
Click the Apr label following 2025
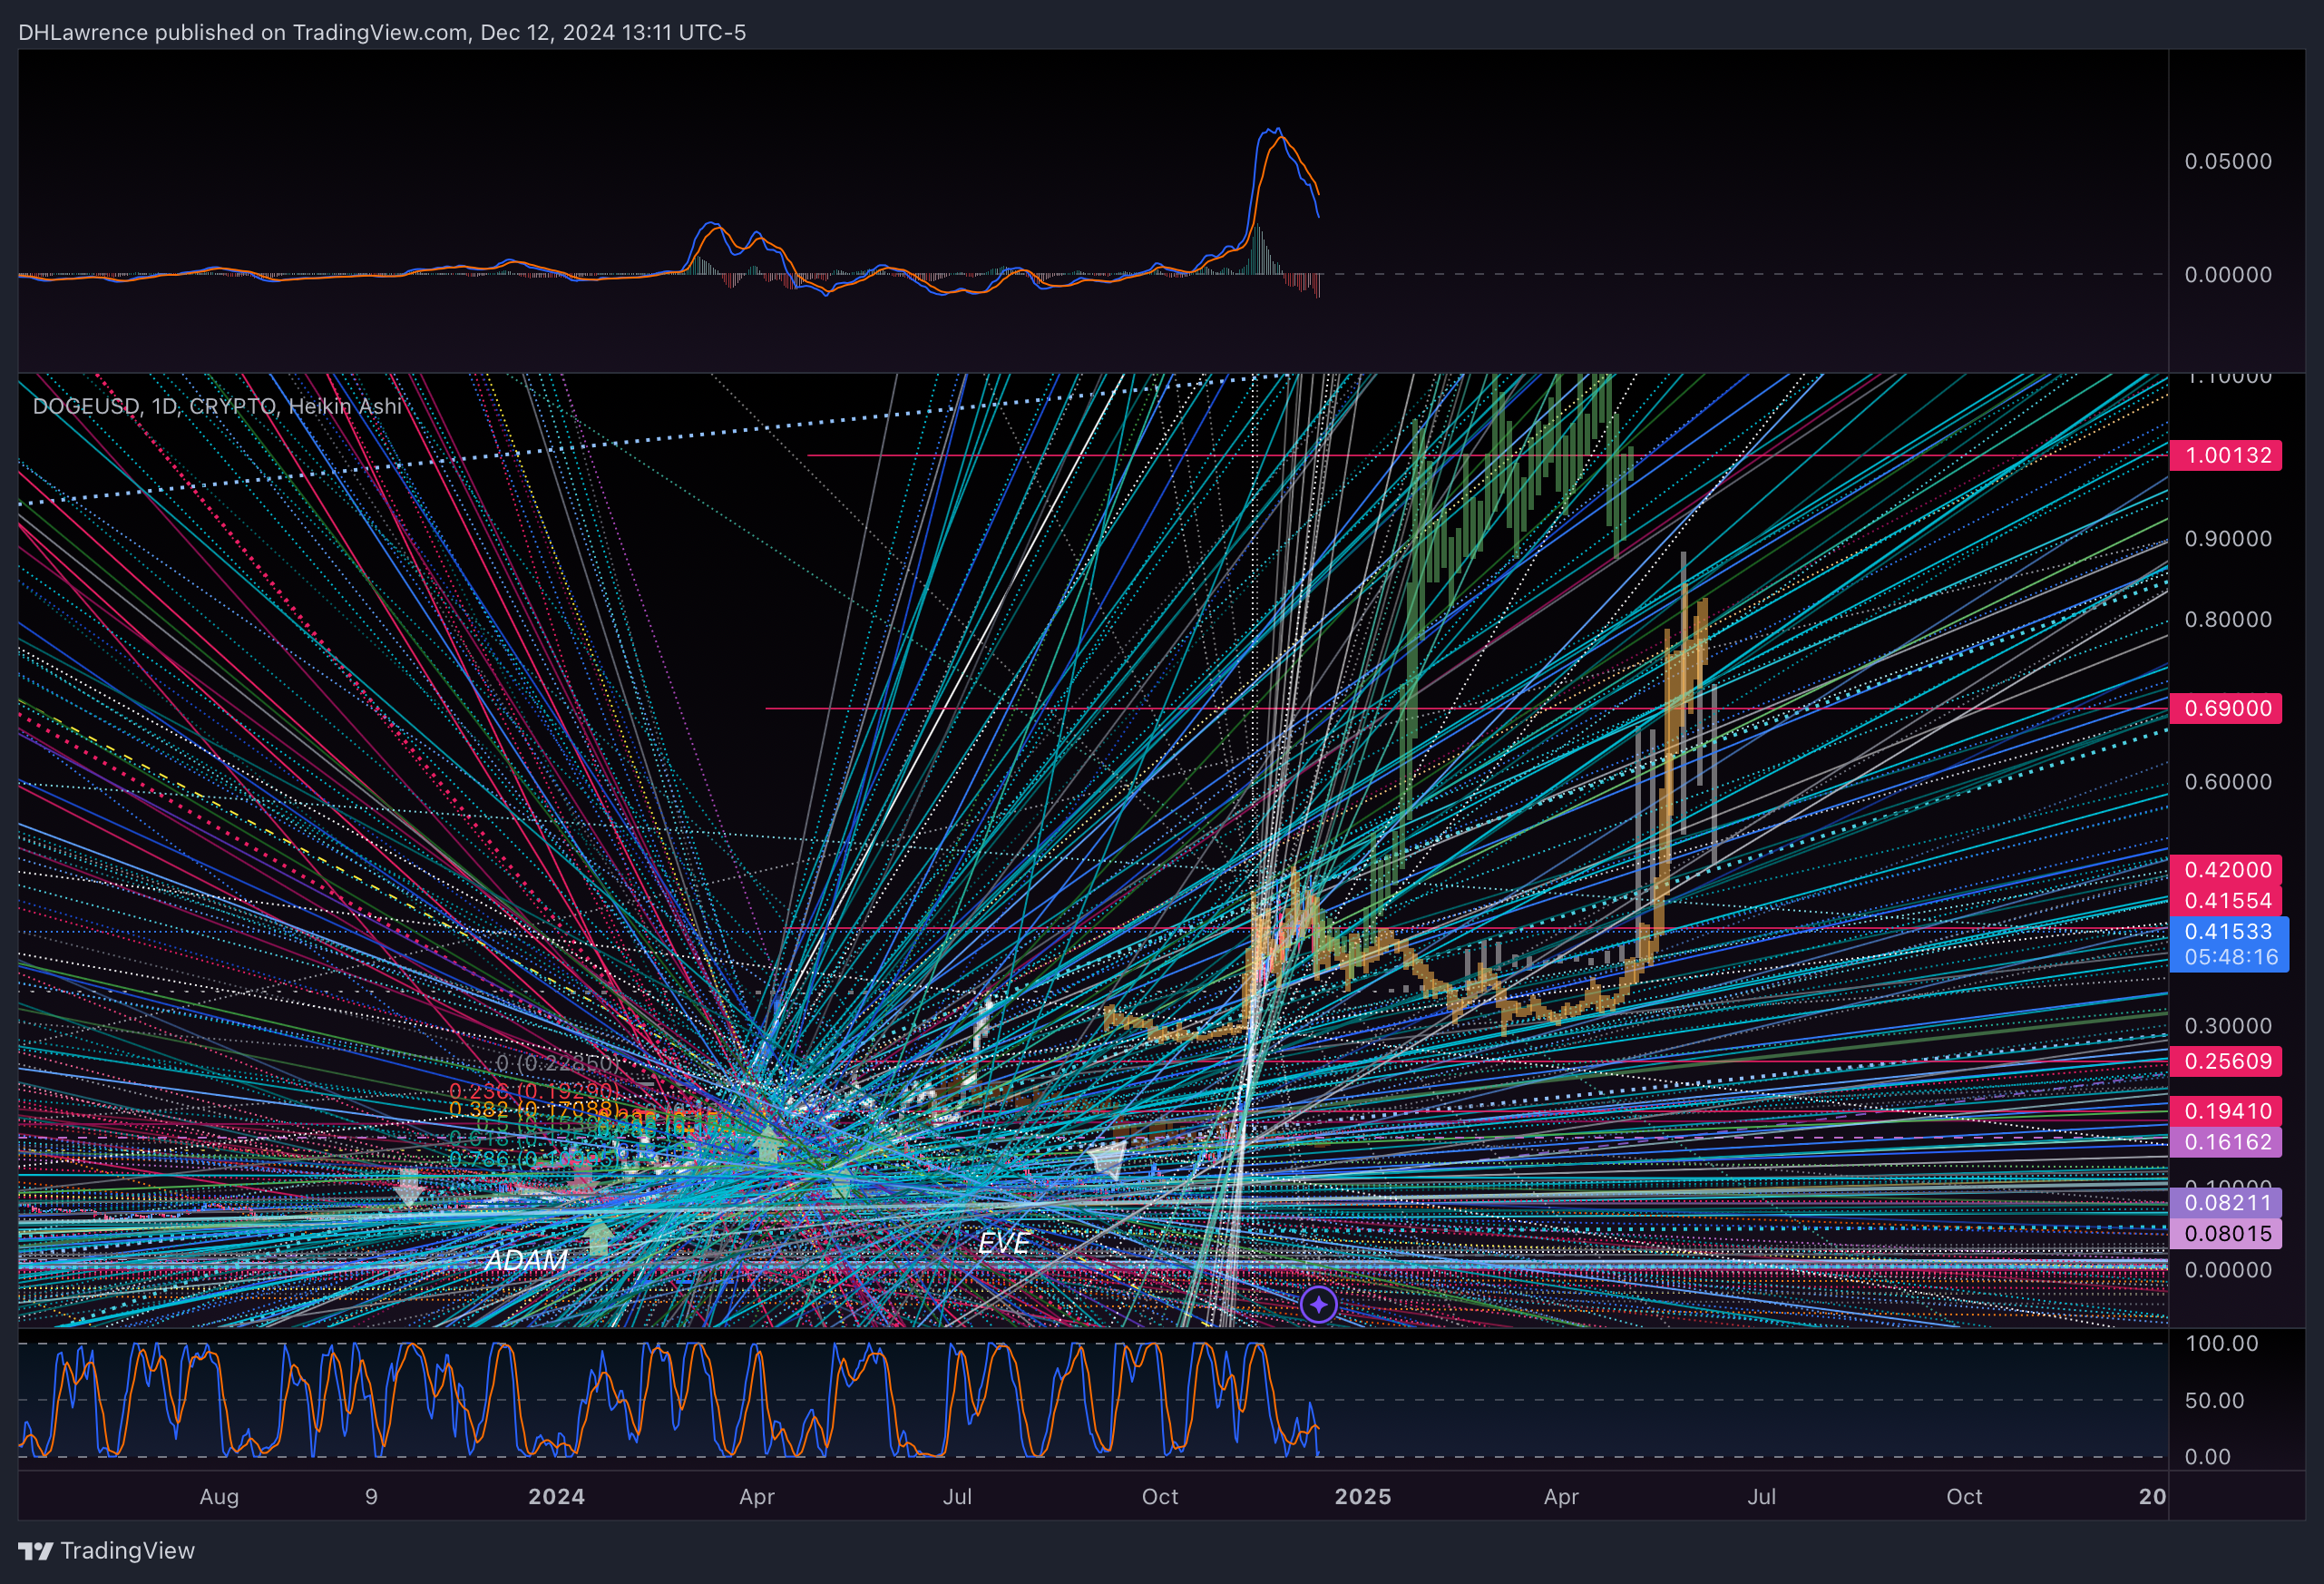click(1561, 1497)
